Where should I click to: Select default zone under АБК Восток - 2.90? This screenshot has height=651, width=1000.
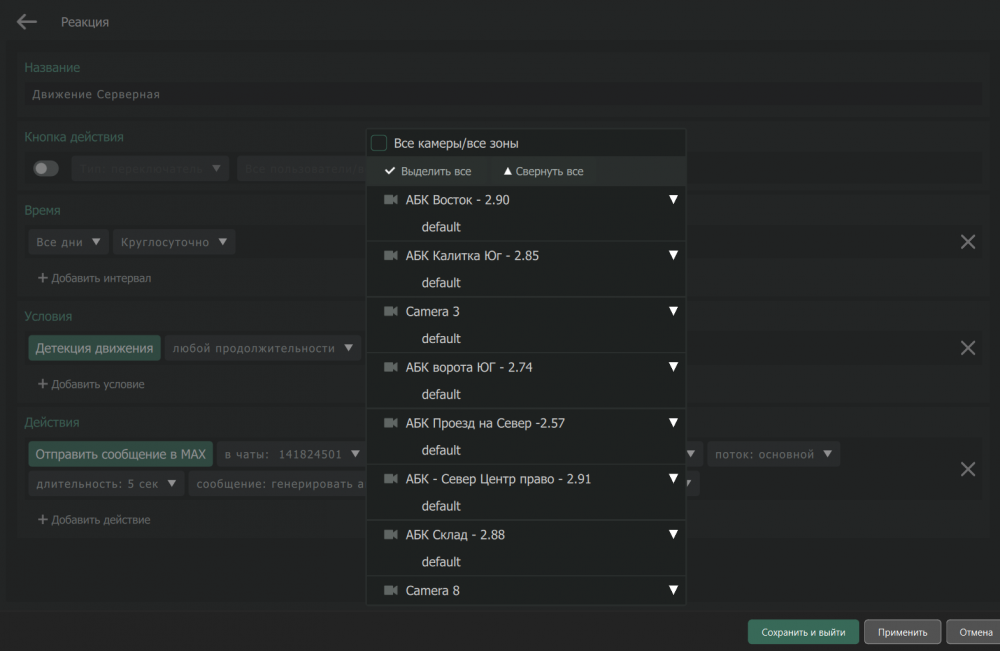point(441,227)
